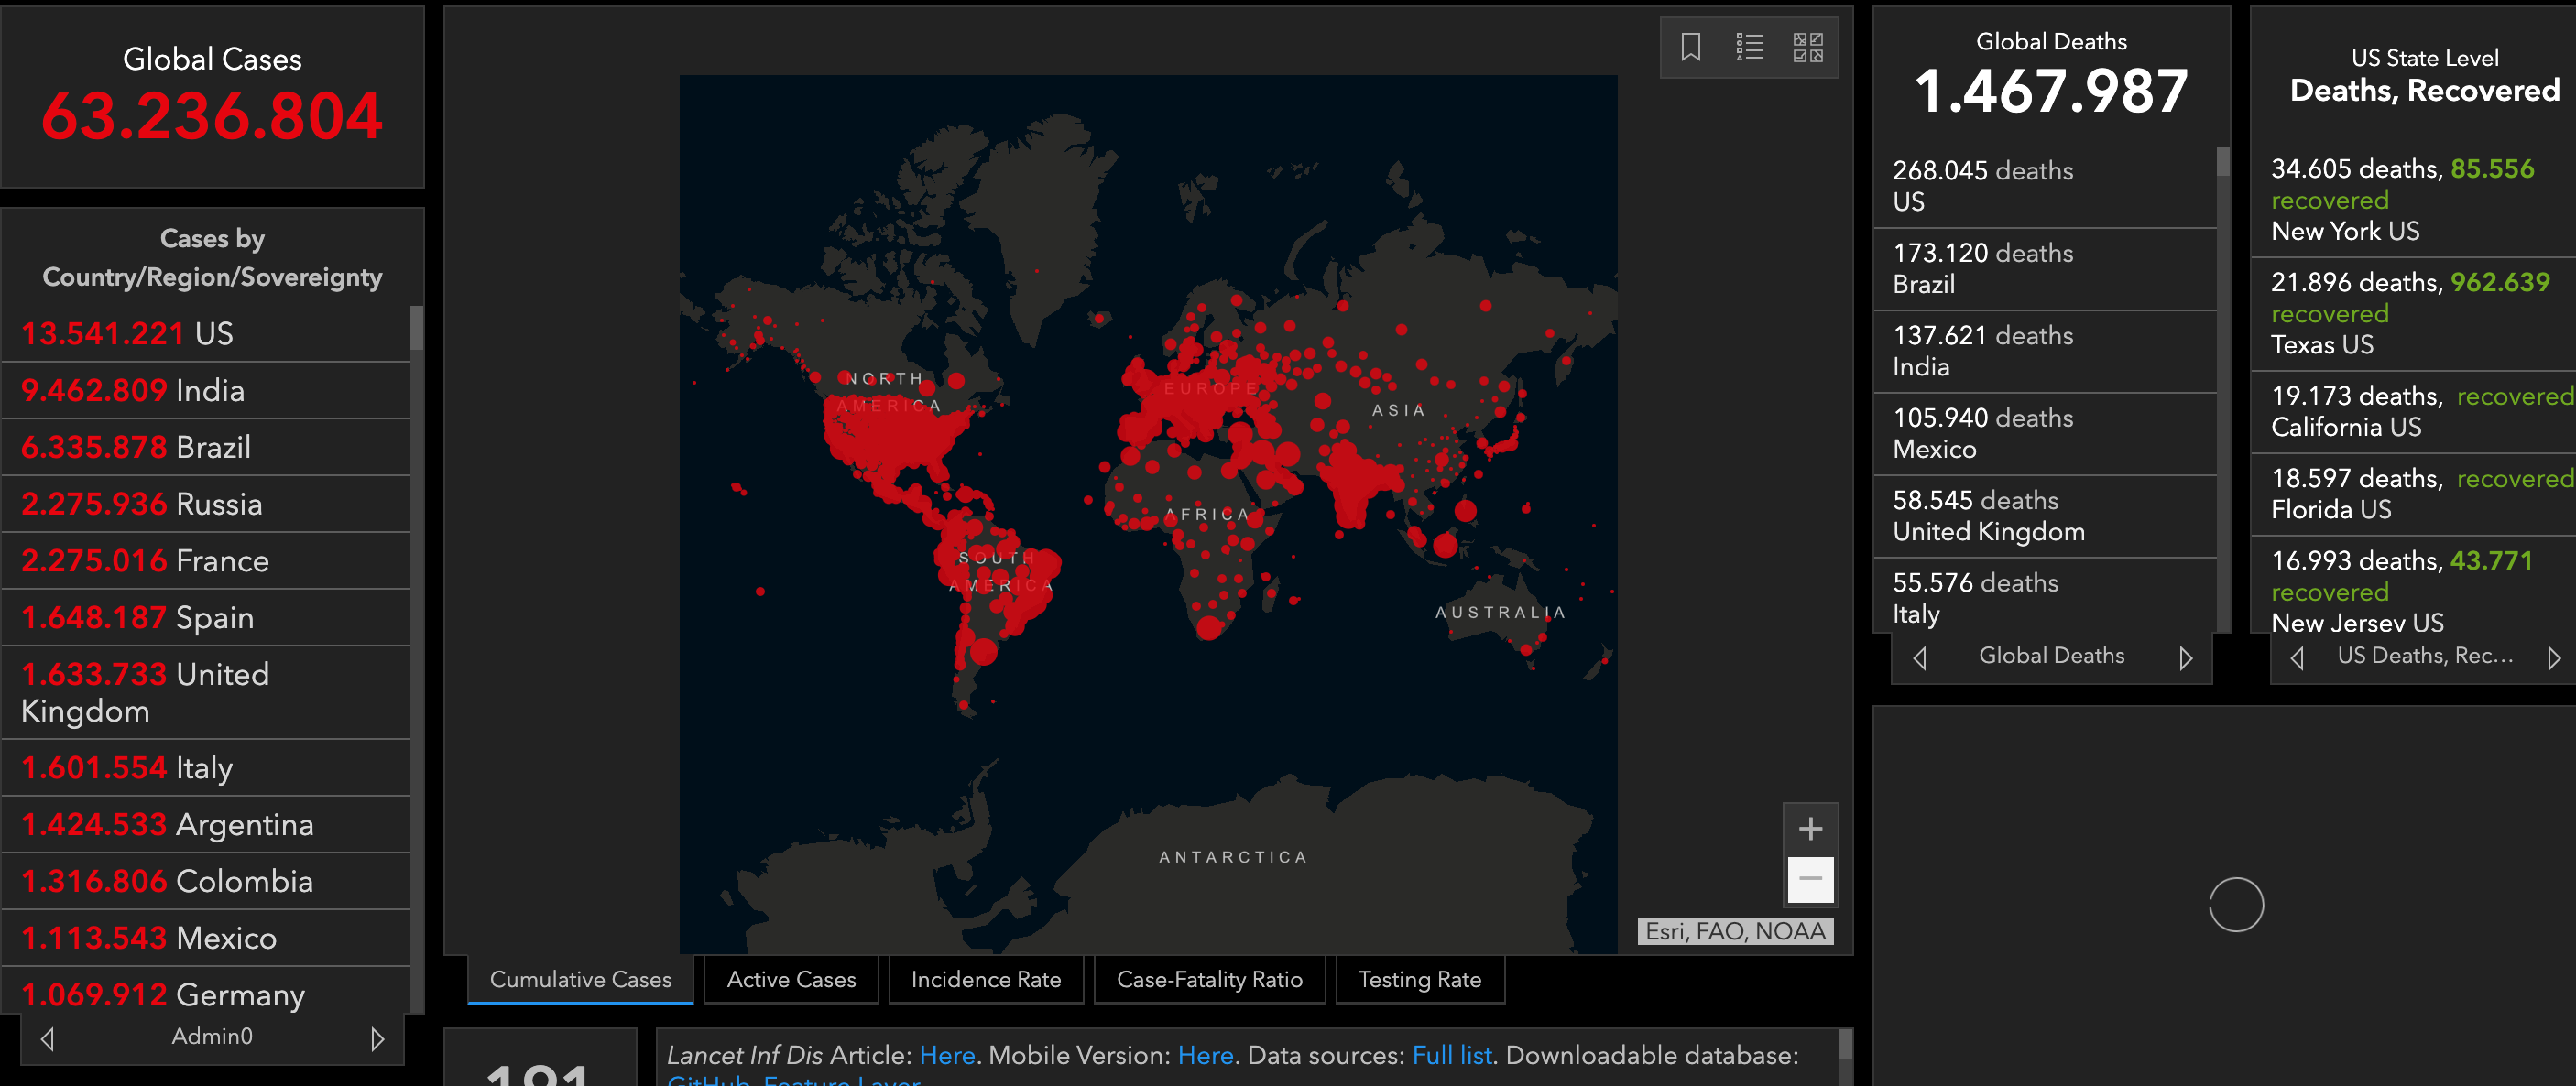Advance US Deaths, Recovered panel forward
The width and height of the screenshot is (2576, 1086).
coord(2553,657)
